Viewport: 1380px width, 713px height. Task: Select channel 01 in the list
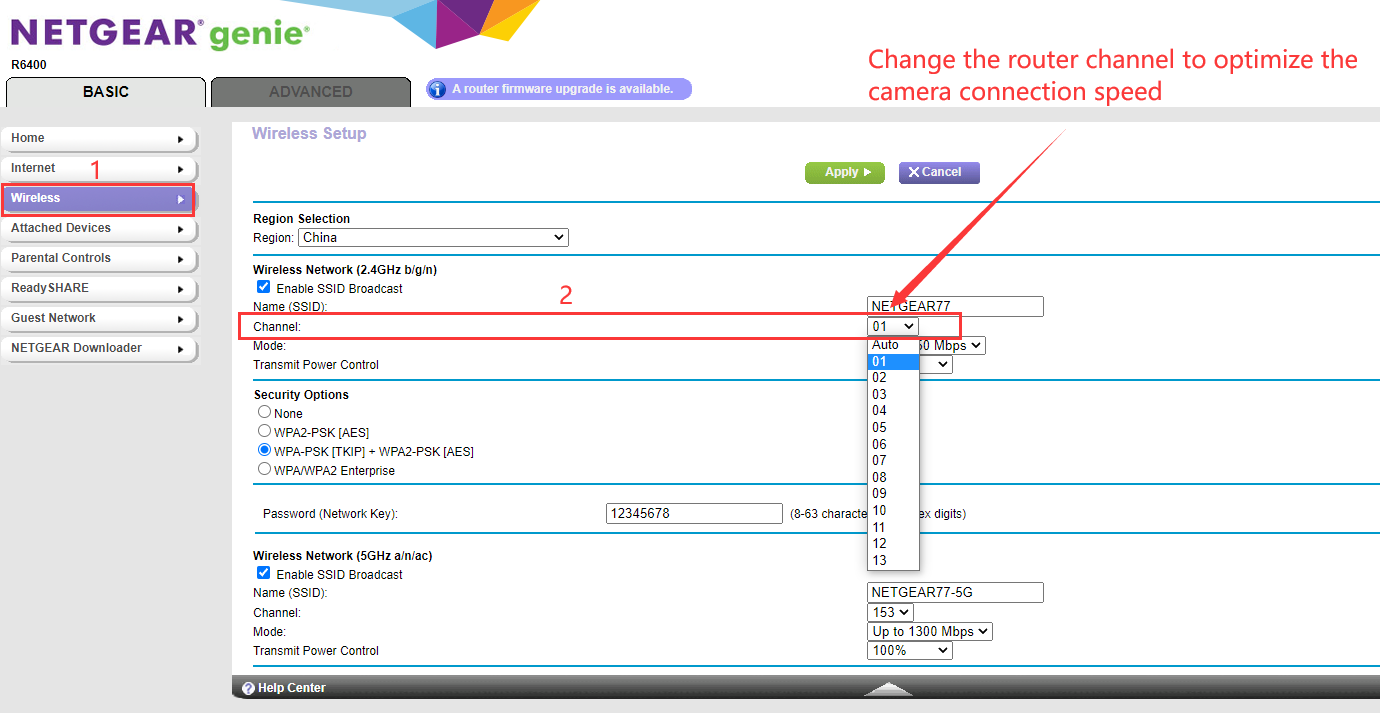pos(893,361)
